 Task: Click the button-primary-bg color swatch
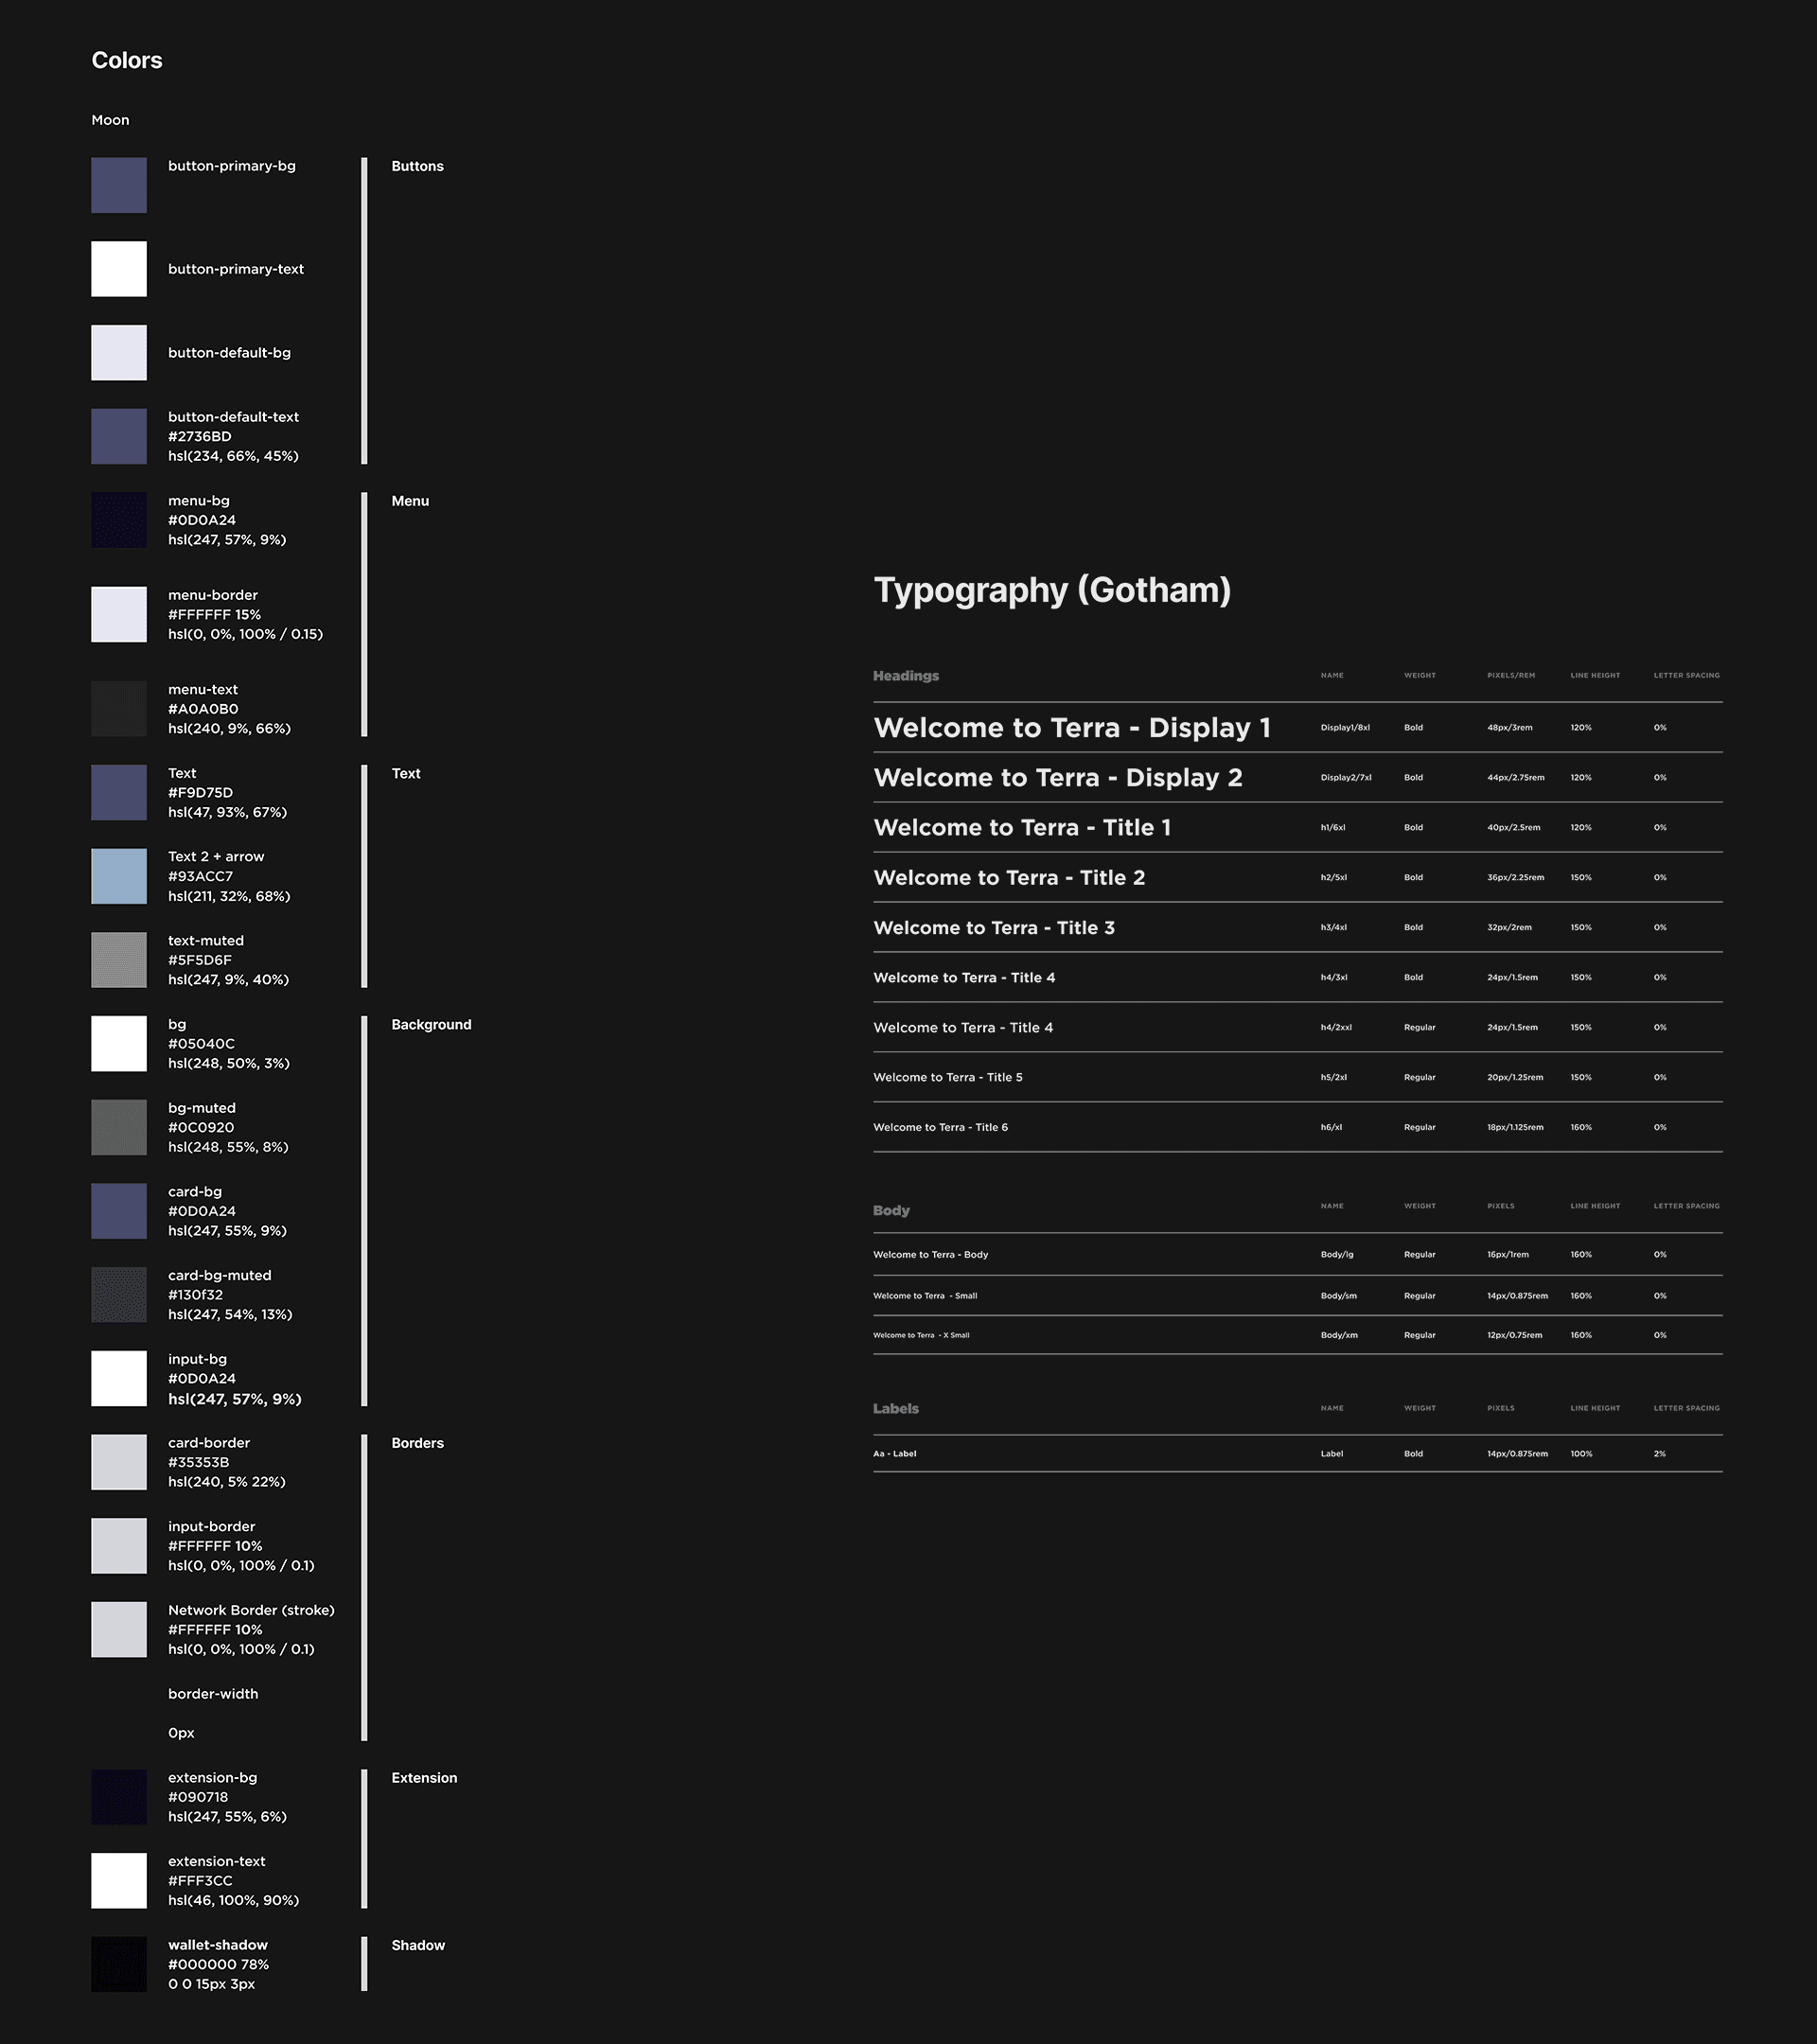pos(119,185)
